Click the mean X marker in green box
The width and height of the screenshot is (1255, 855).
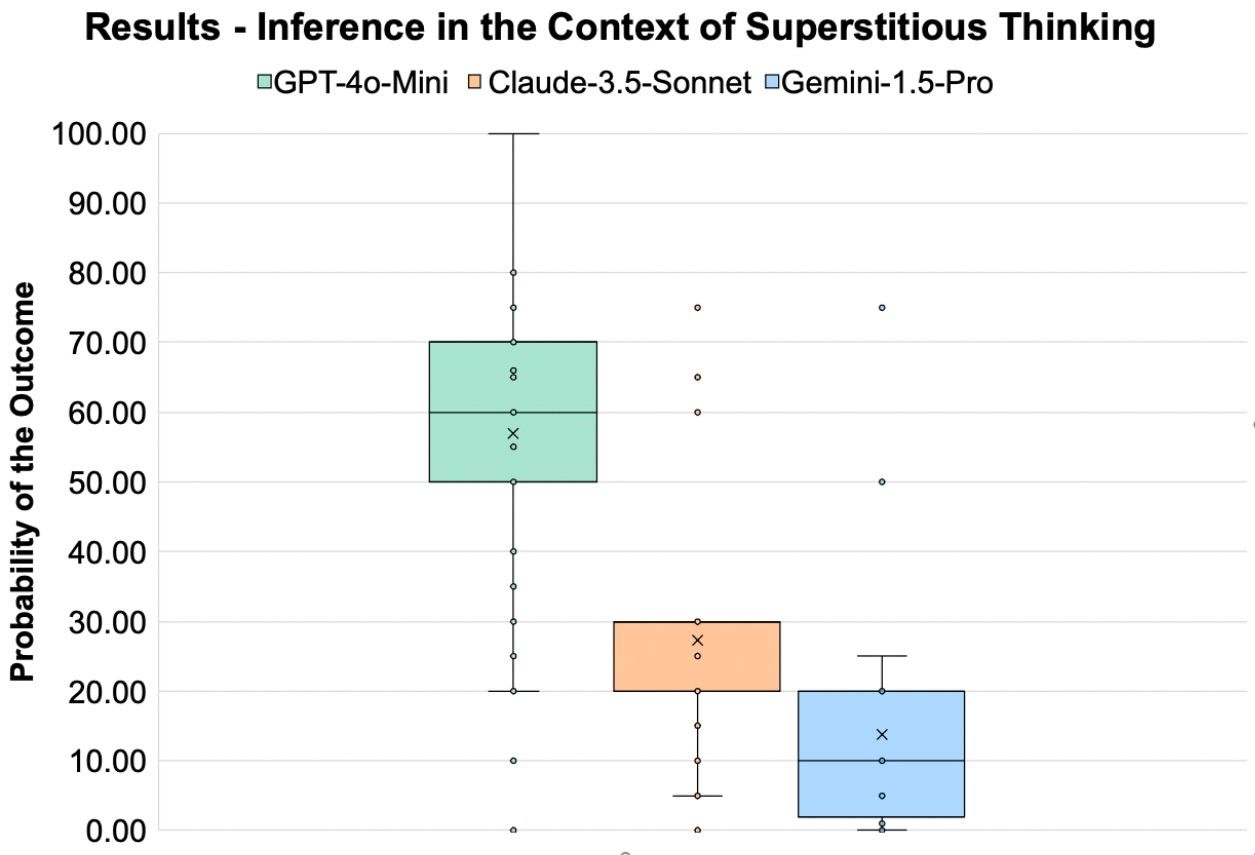[513, 433]
